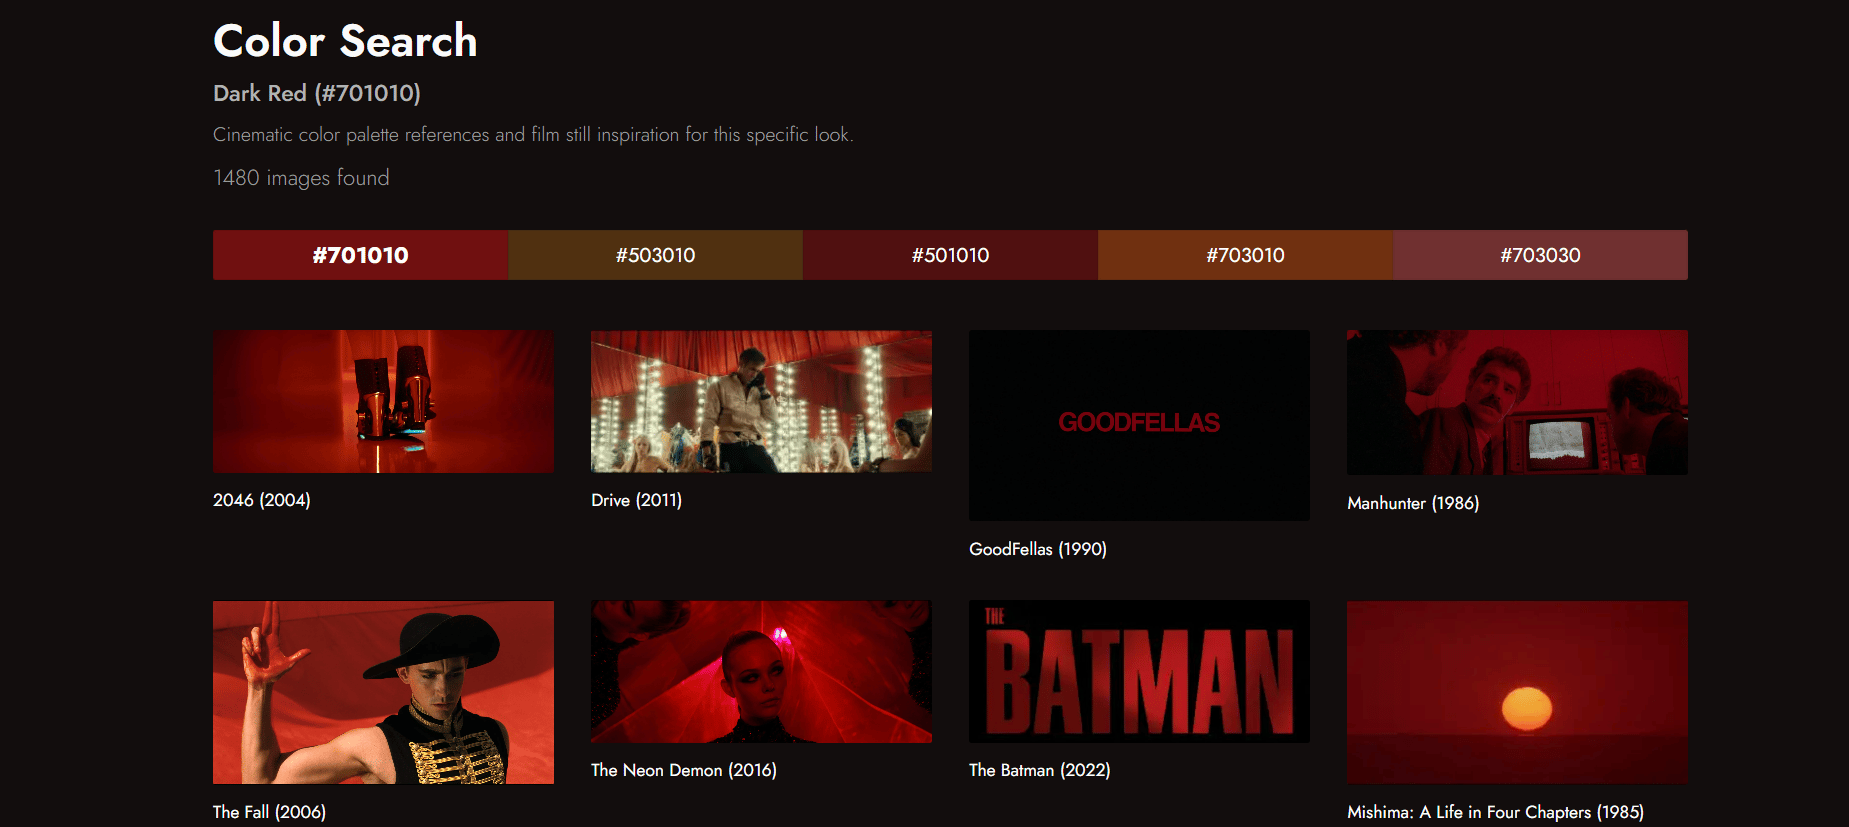Click the 'The Fall (2006)' title link
1849x827 pixels.
tap(269, 812)
